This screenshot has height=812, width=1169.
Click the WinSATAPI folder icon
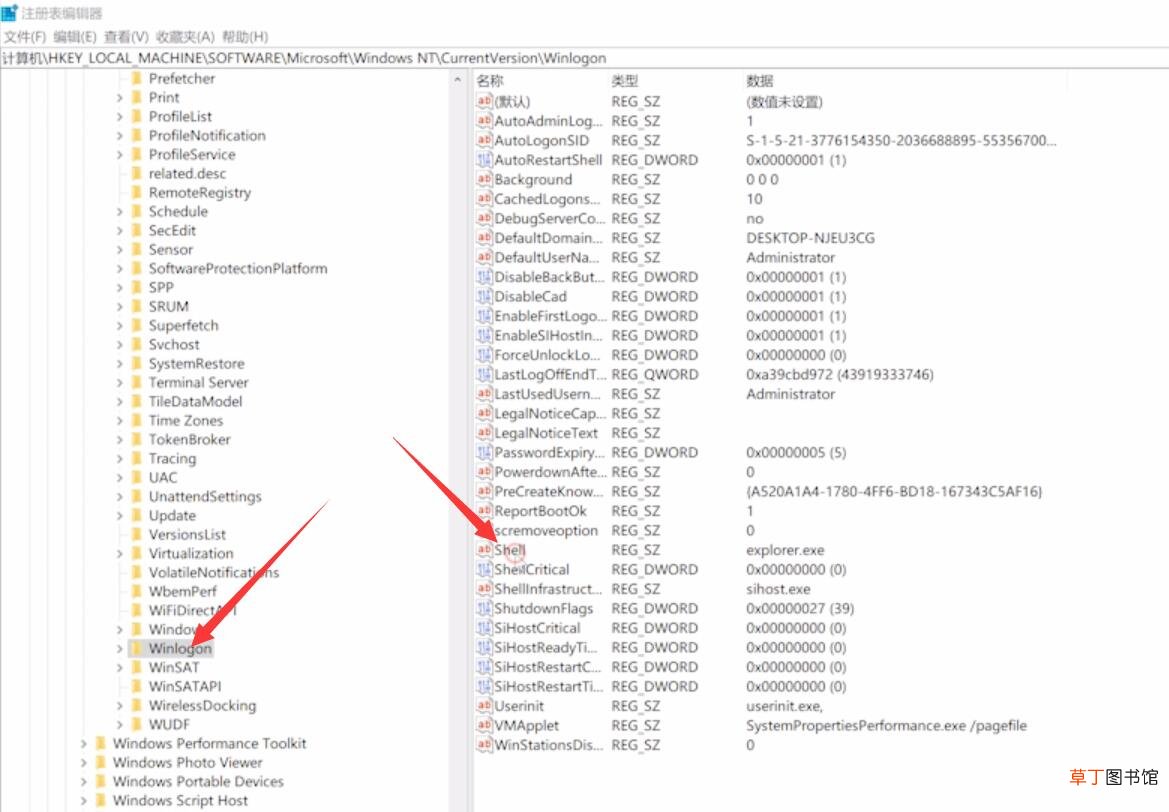[136, 686]
